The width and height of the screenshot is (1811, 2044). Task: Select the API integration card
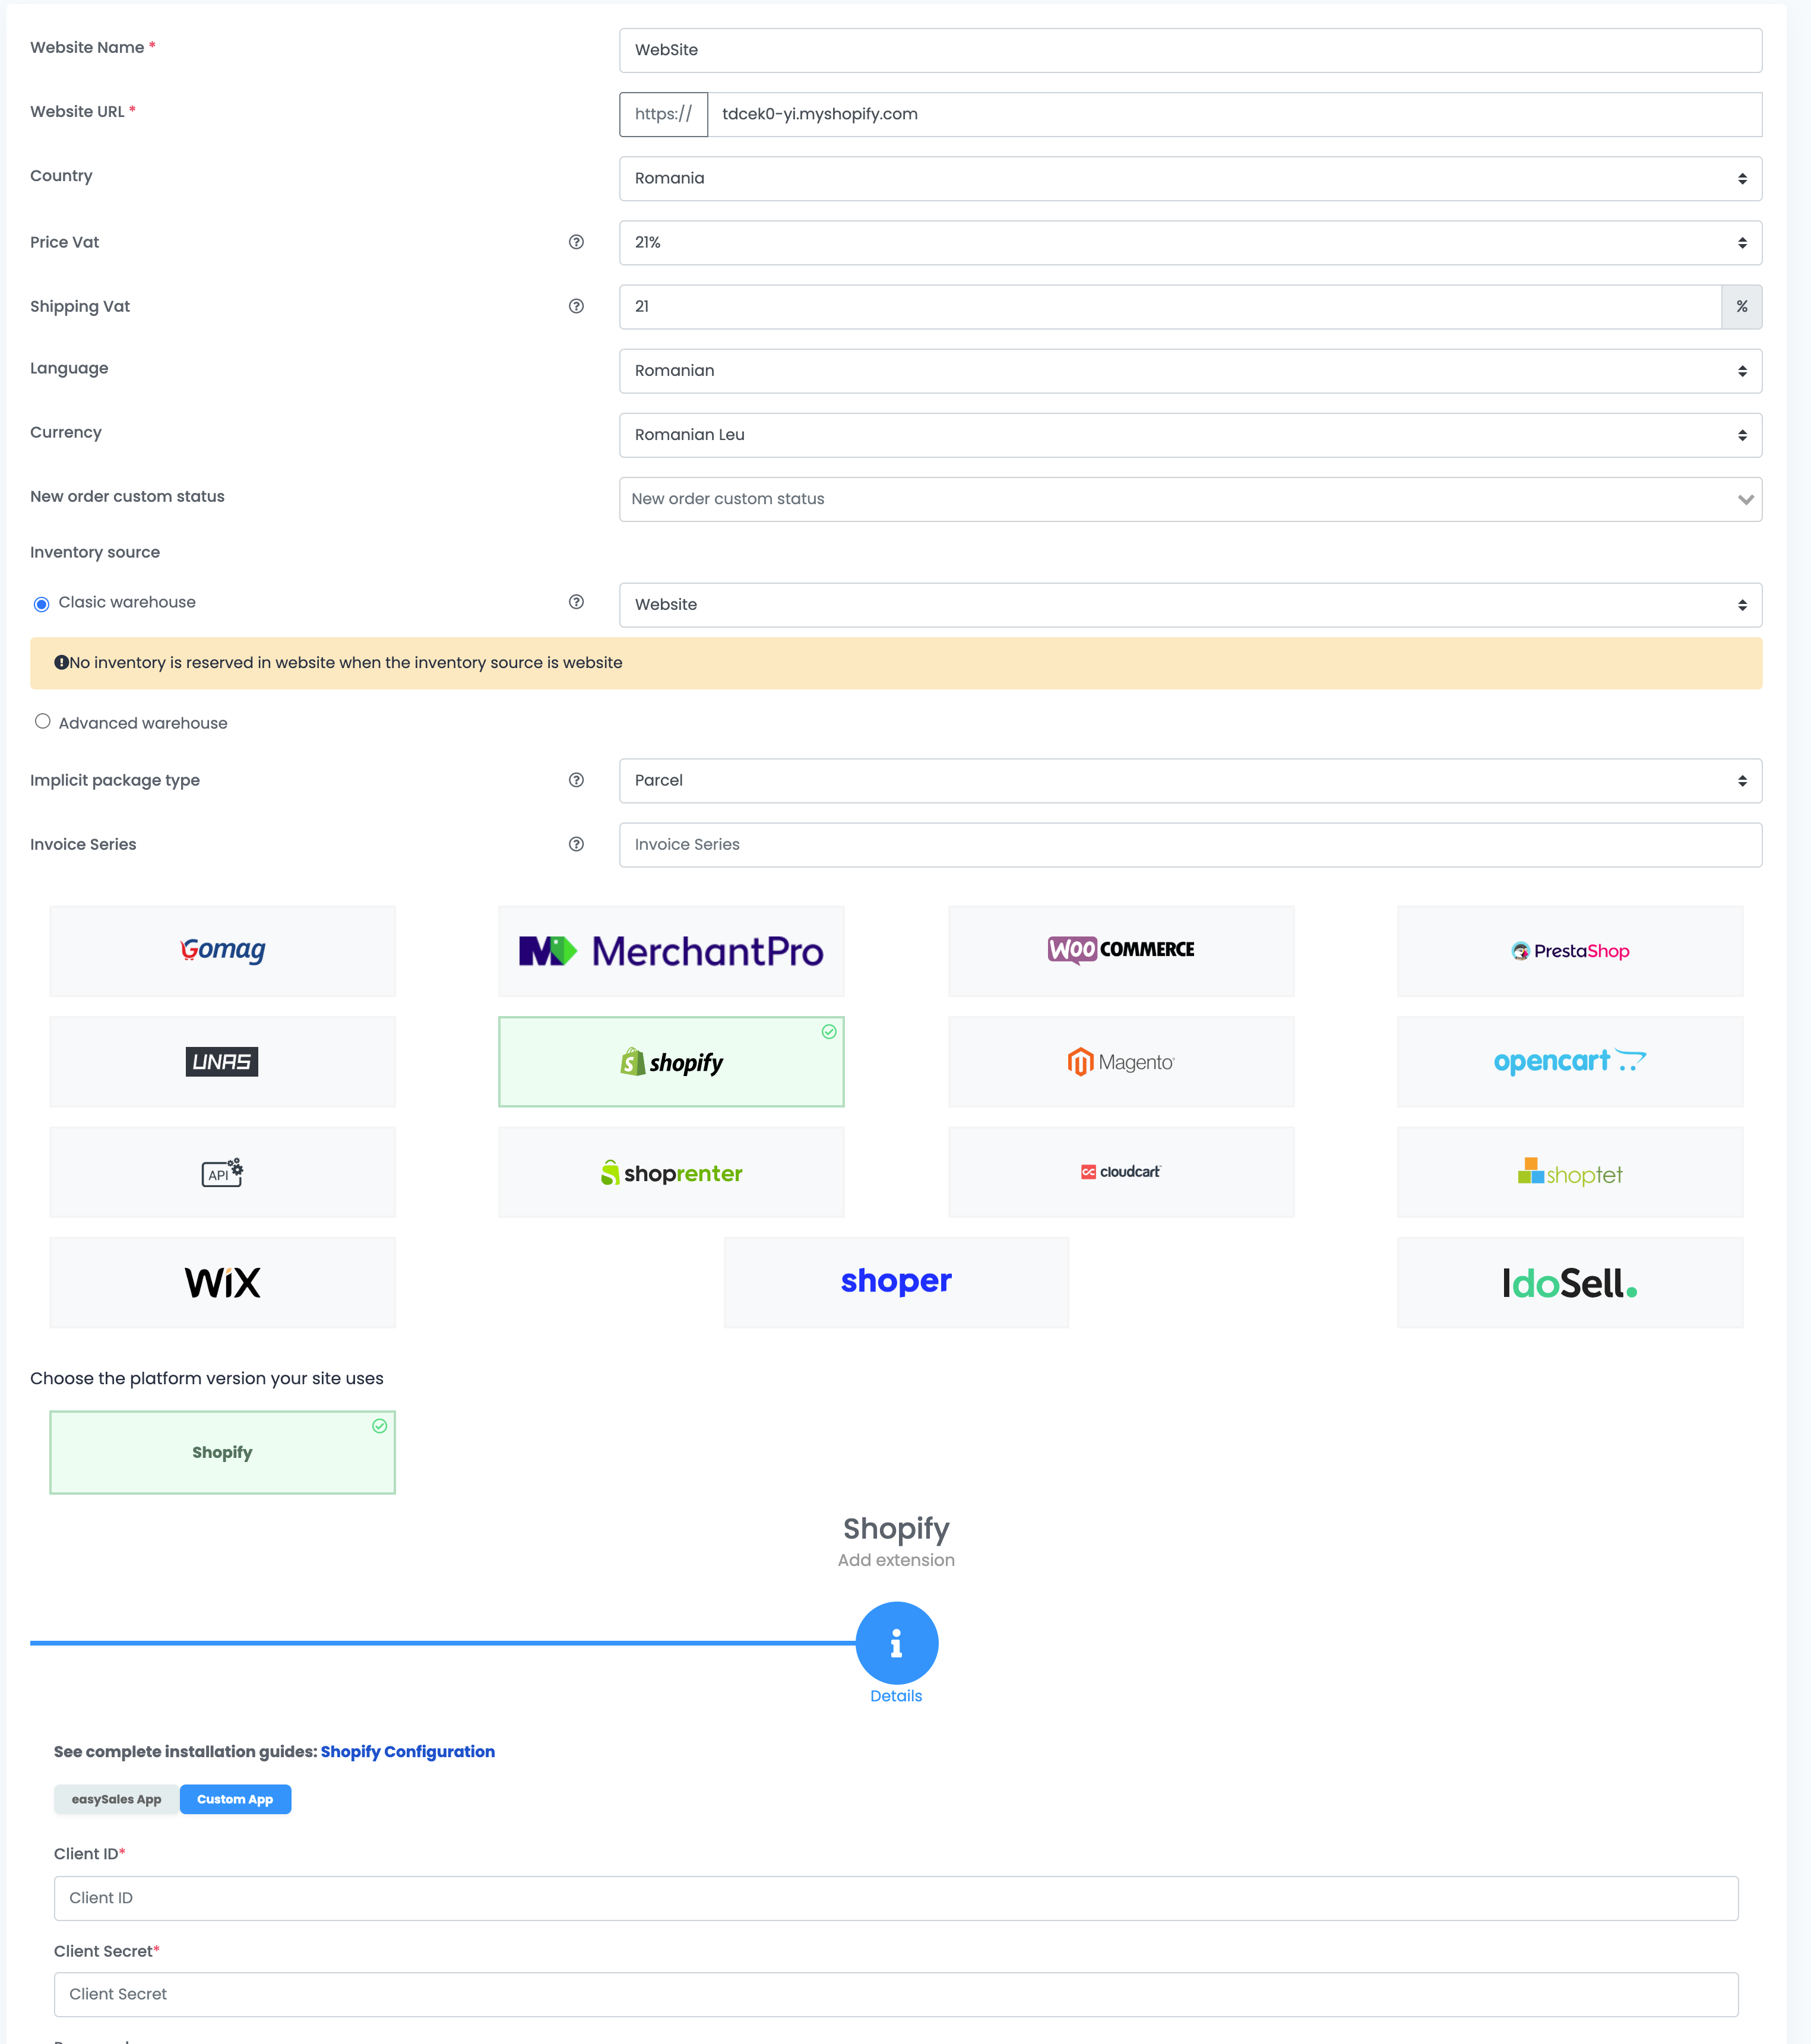click(x=222, y=1172)
